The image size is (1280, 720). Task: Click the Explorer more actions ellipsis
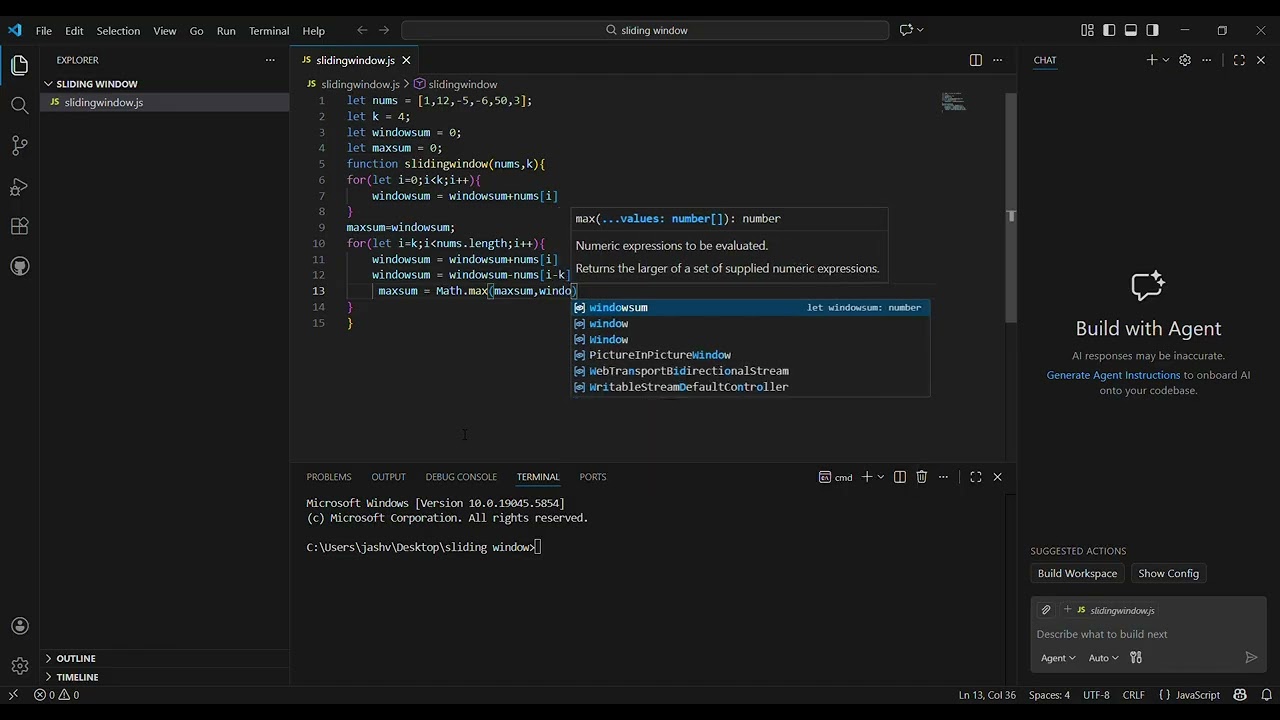270,60
